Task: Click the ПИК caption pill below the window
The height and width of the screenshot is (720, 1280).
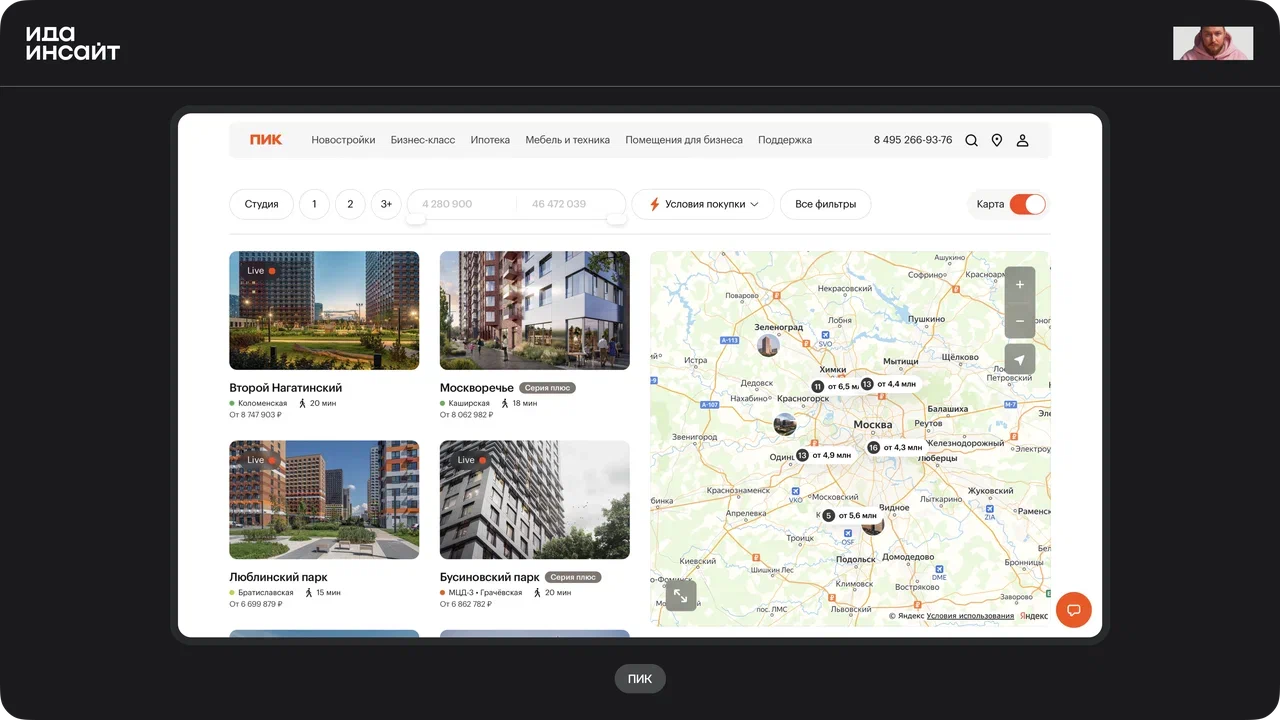Action: pyautogui.click(x=640, y=679)
